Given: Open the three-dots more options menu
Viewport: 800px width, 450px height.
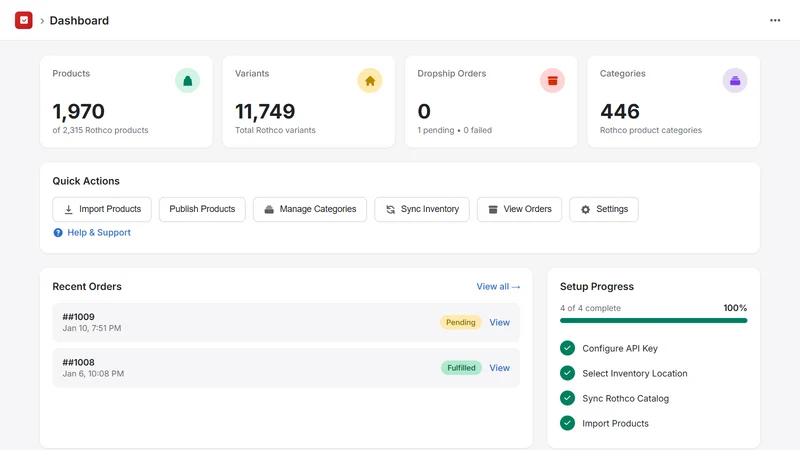Looking at the screenshot, I should pos(775,20).
